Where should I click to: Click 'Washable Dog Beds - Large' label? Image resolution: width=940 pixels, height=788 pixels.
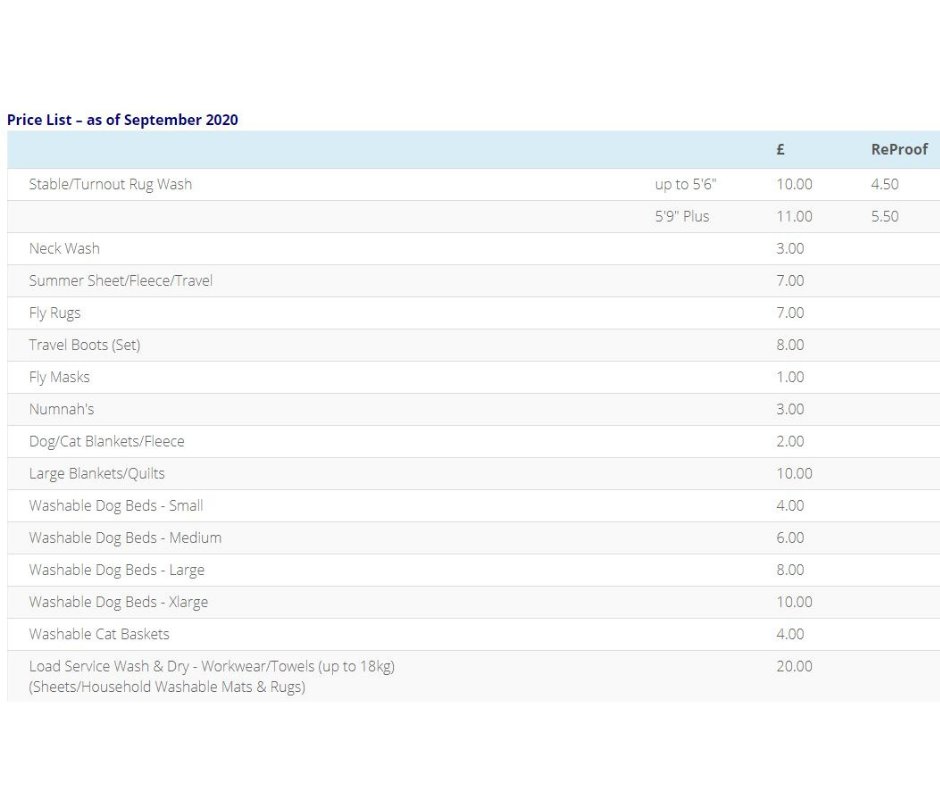pyautogui.click(x=116, y=570)
